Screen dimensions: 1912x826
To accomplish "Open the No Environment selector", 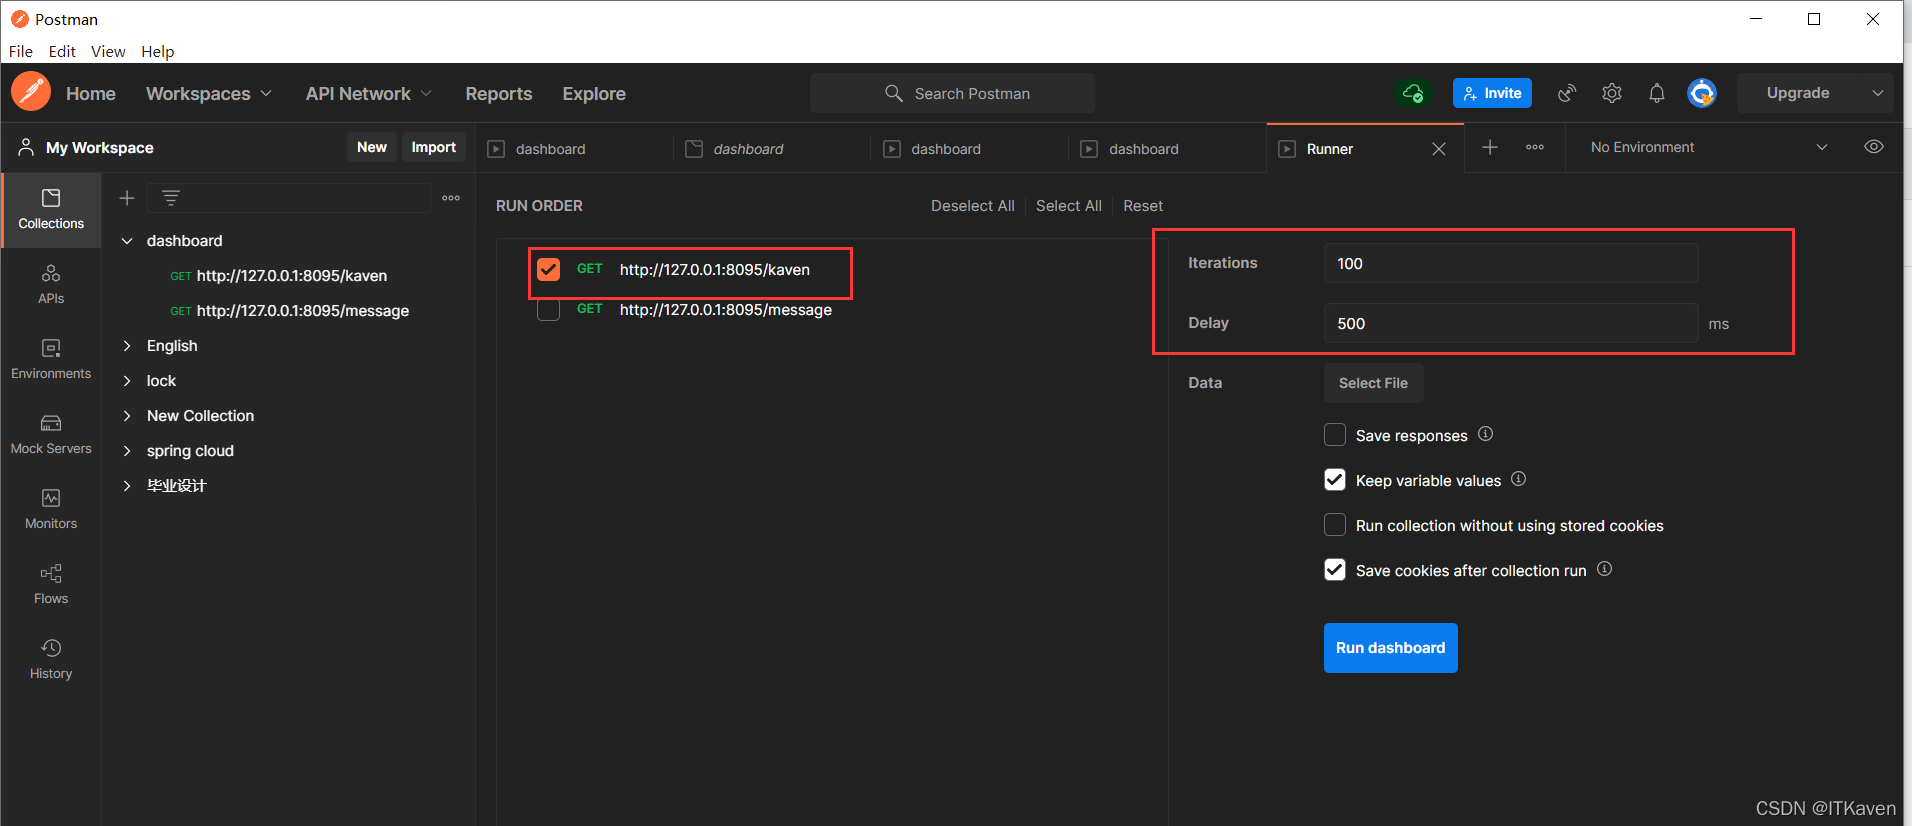I will tap(1709, 147).
